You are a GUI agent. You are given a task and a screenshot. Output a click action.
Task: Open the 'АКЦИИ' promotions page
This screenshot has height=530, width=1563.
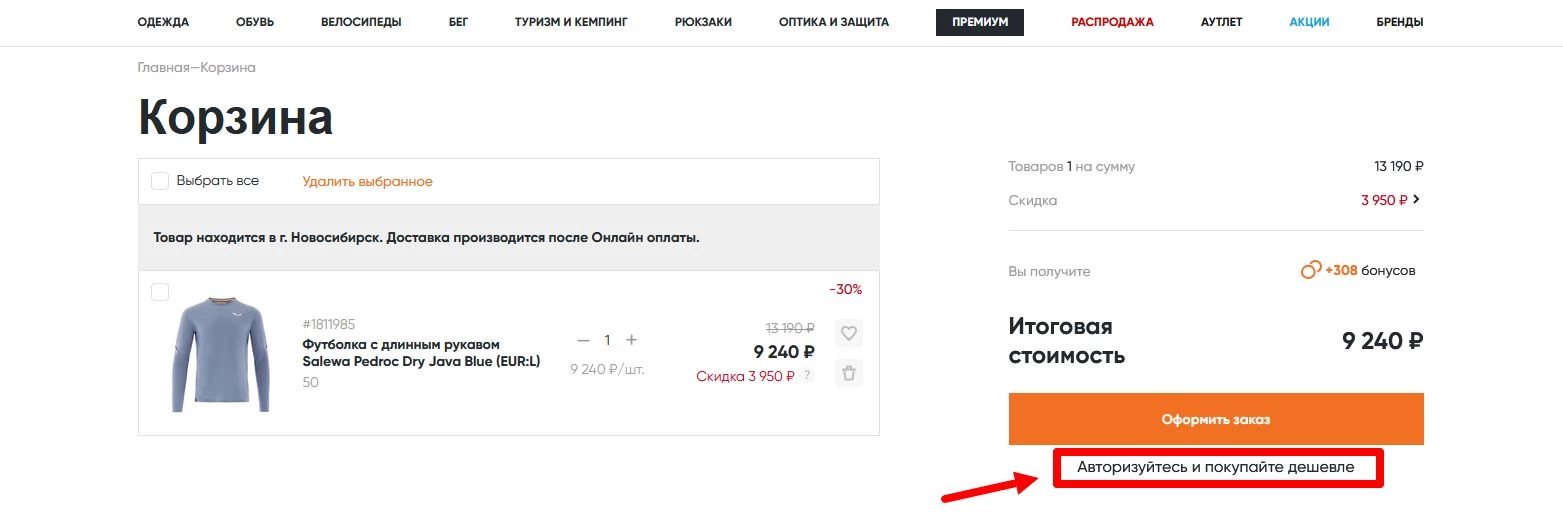point(1309,22)
